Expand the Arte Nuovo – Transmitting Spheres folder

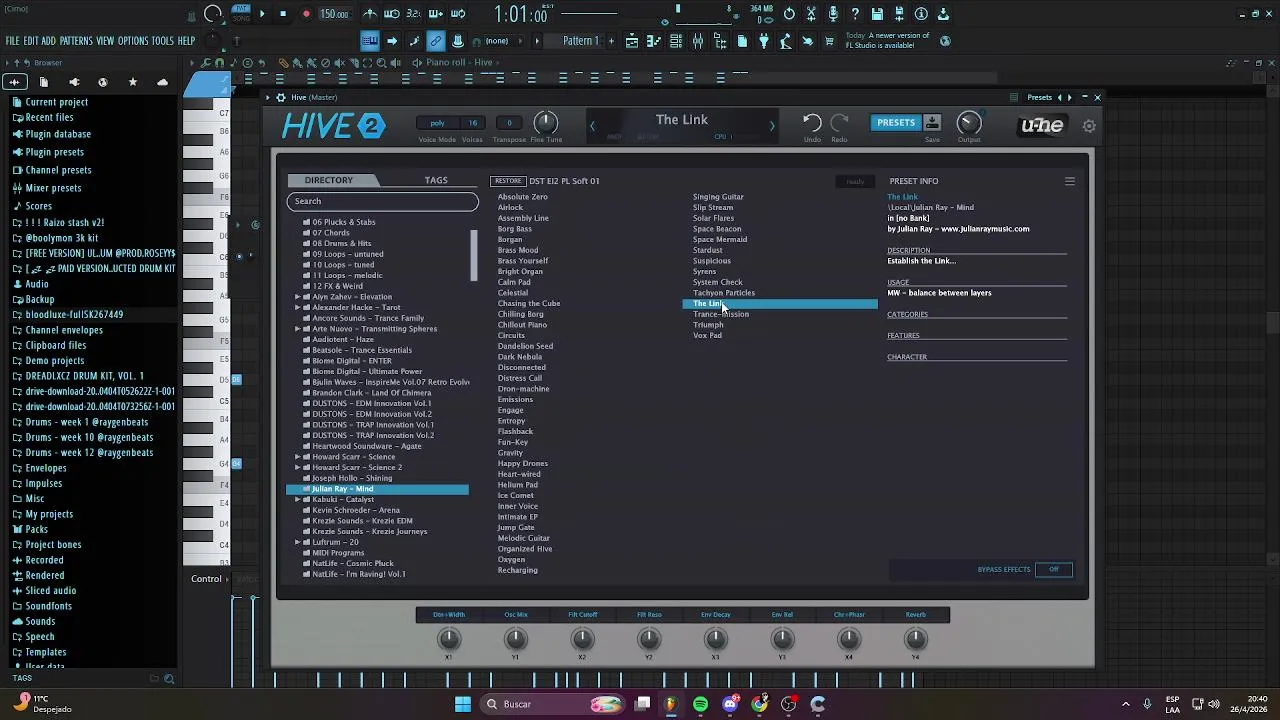297,329
